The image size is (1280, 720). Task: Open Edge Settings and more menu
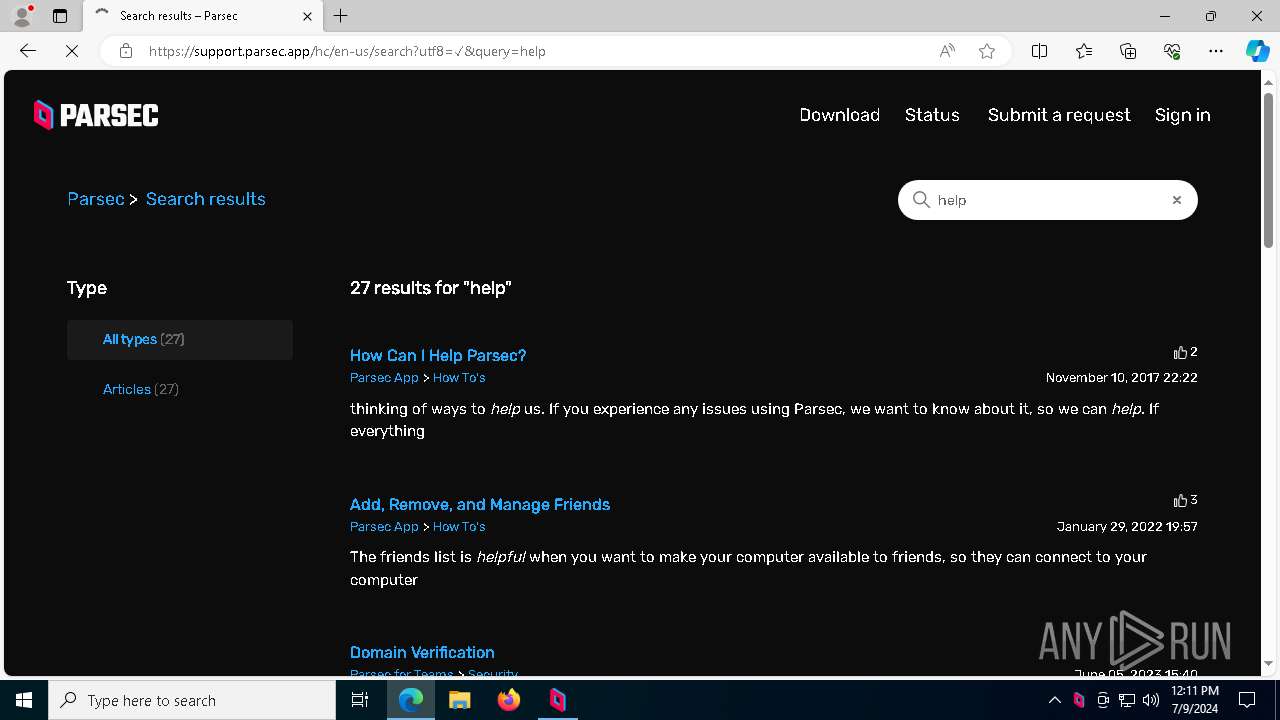(1216, 51)
